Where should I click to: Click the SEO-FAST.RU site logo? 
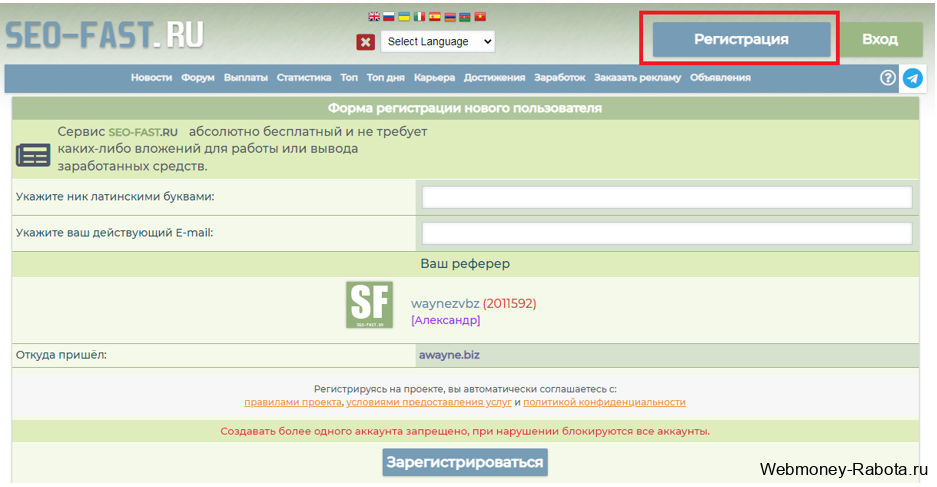pyautogui.click(x=105, y=35)
